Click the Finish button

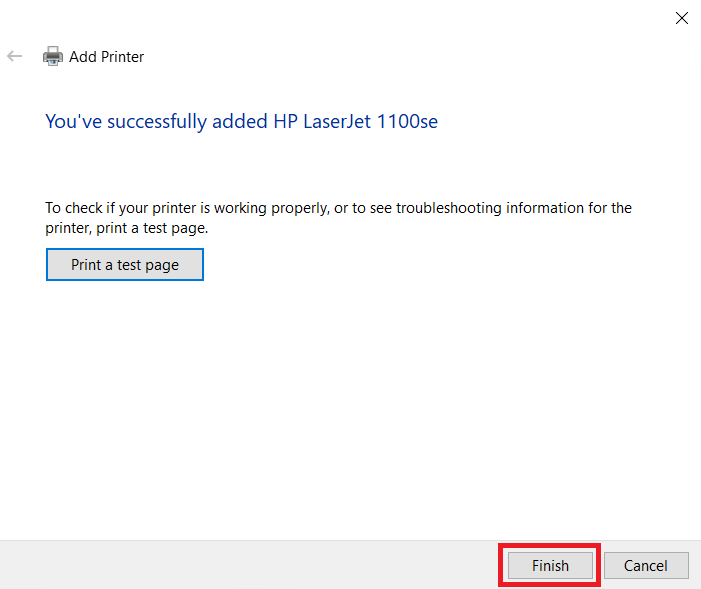(x=550, y=565)
